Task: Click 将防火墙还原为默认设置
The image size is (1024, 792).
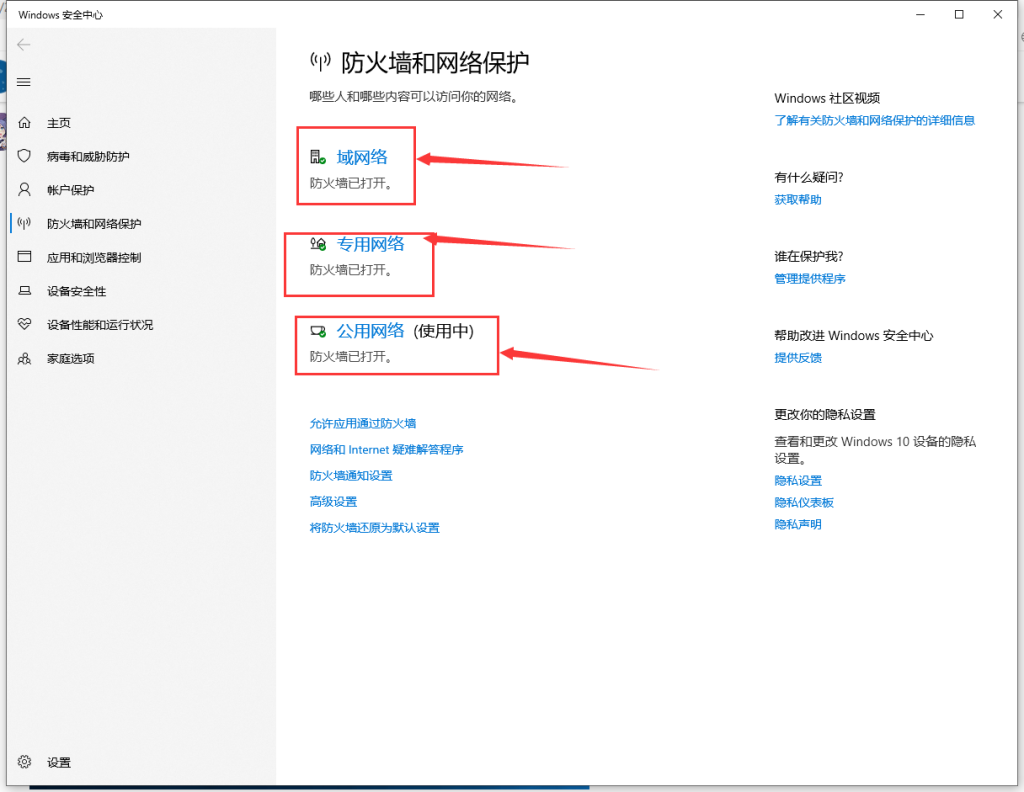Action: [x=374, y=527]
